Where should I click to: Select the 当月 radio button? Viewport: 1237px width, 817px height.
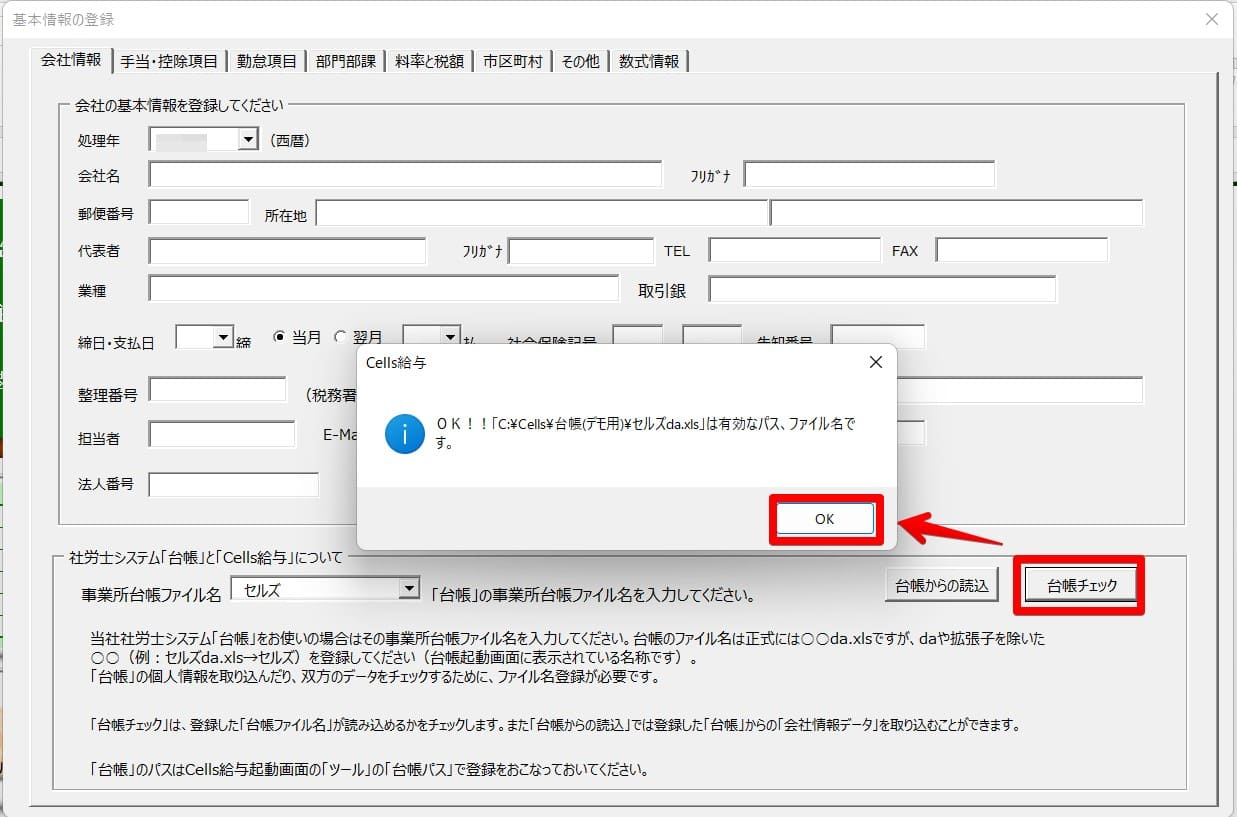tap(280, 338)
